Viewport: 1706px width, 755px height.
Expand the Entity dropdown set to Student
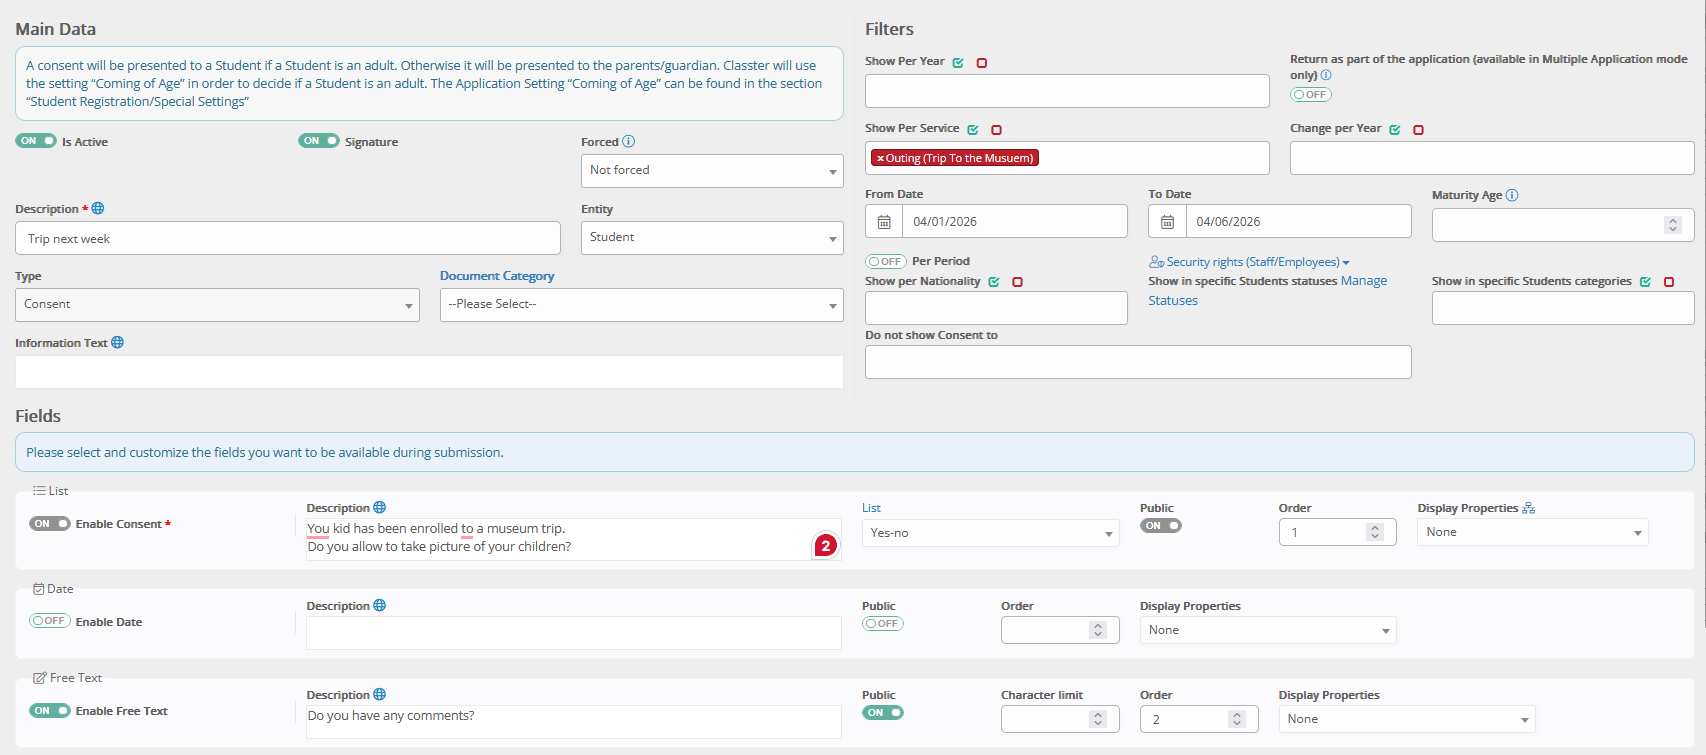click(x=711, y=238)
